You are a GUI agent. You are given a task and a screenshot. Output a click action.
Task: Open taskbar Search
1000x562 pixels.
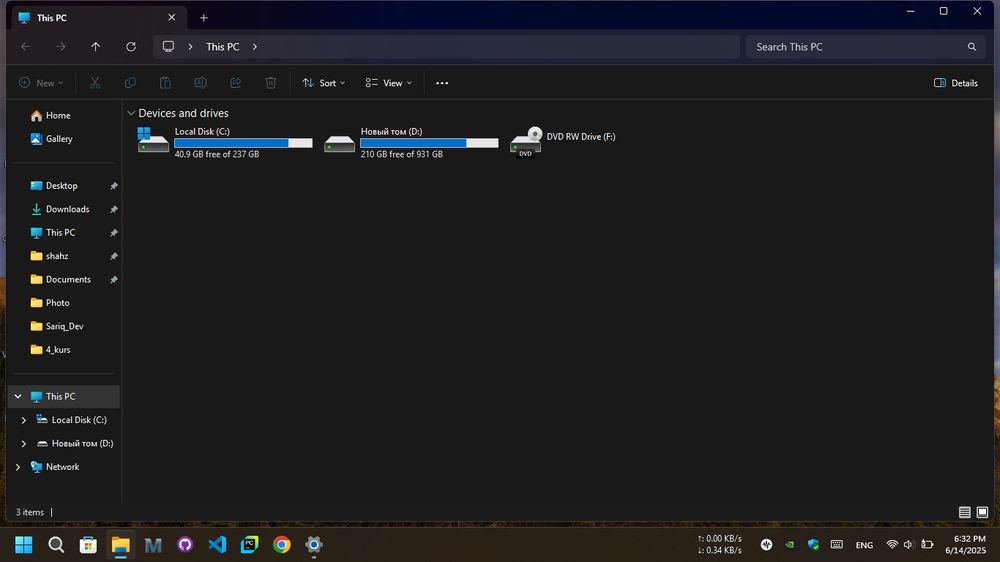tap(56, 545)
